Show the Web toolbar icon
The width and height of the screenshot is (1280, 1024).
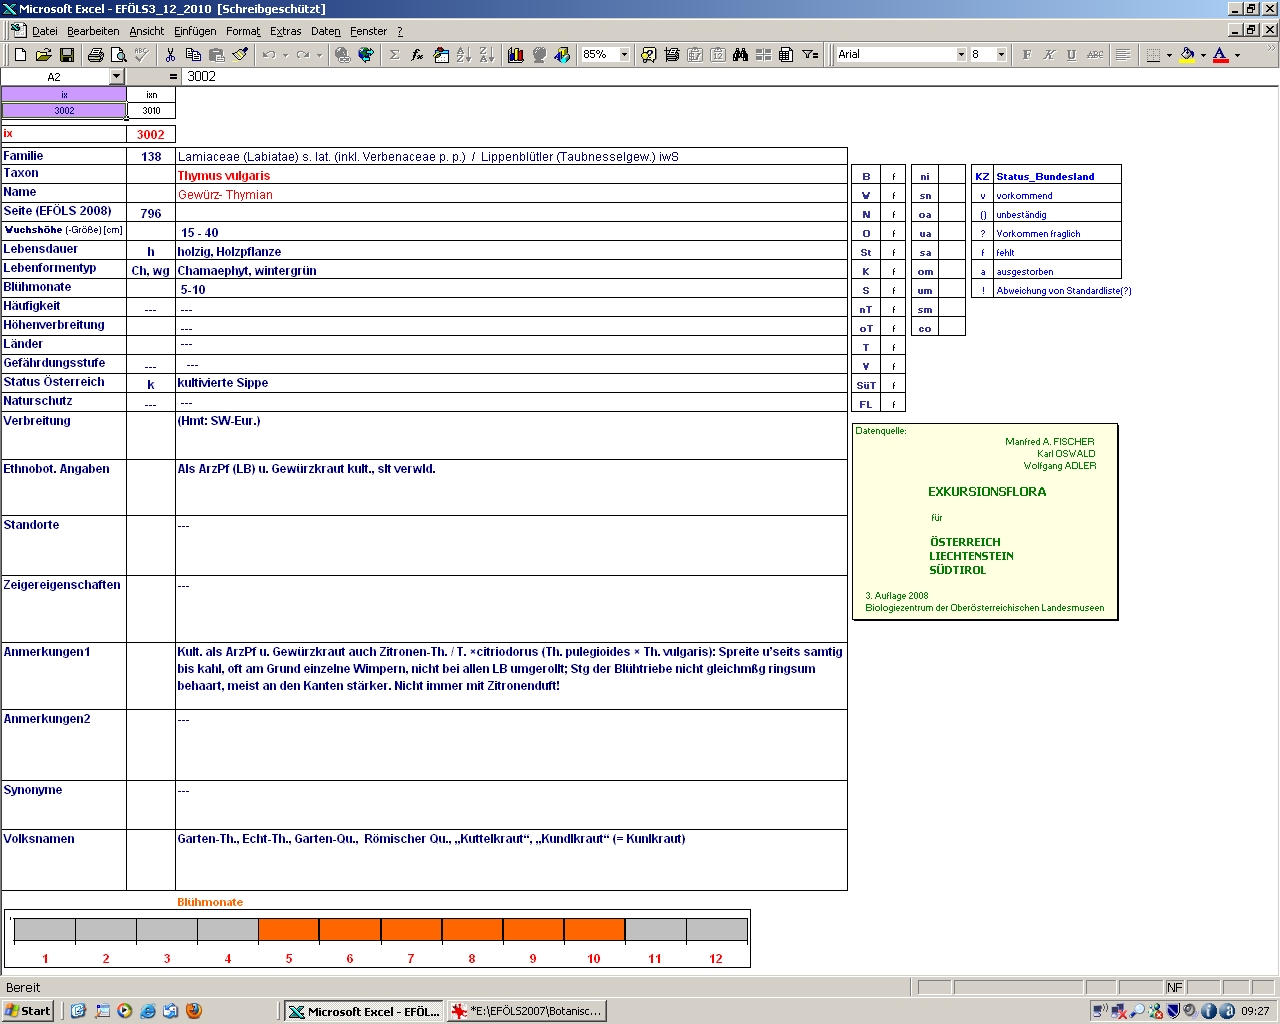click(366, 55)
